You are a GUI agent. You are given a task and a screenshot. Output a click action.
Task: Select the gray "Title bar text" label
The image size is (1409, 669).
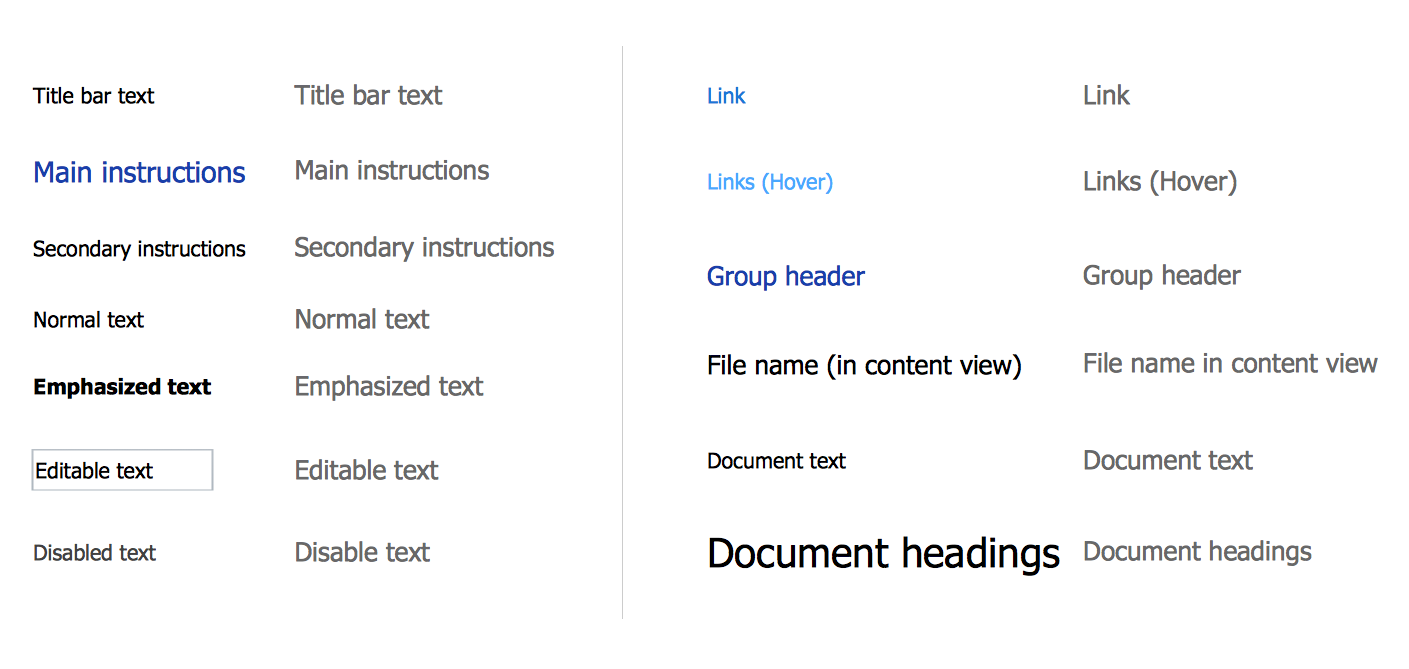pyautogui.click(x=368, y=95)
